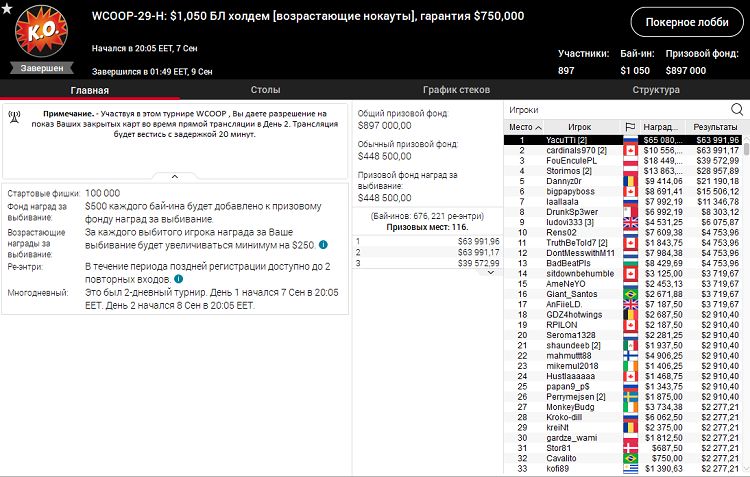Click the players list vertical scrollbar
The height and width of the screenshot is (477, 750).
point(745,300)
